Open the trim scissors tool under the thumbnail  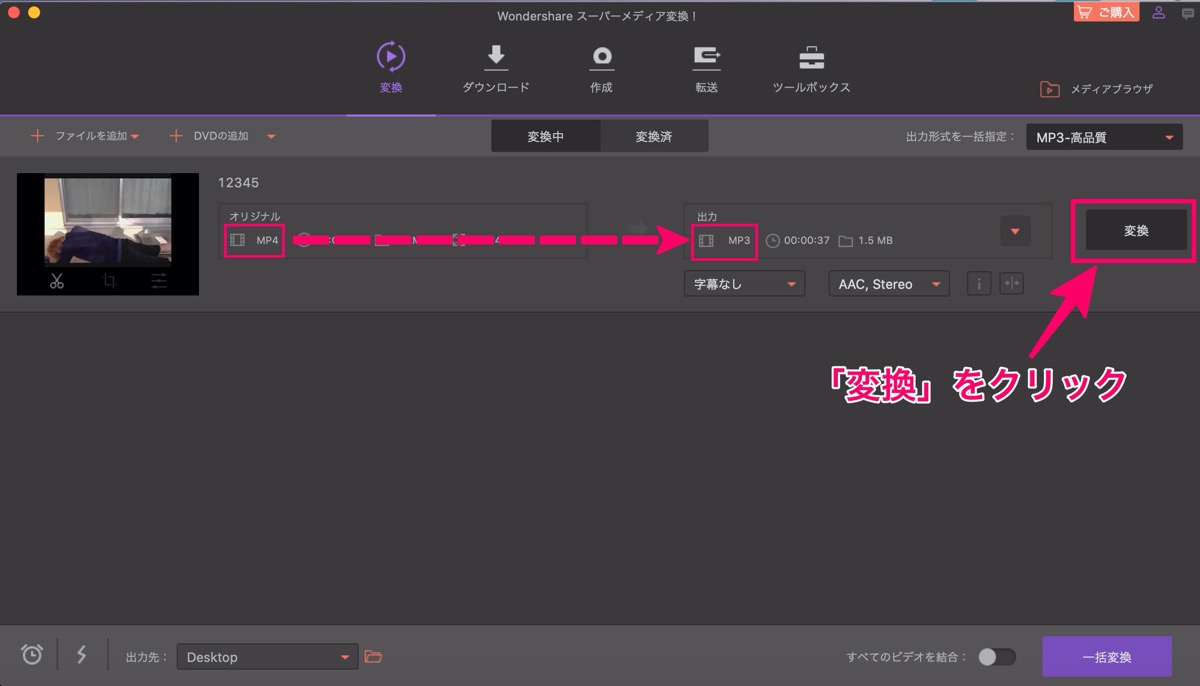(x=56, y=281)
